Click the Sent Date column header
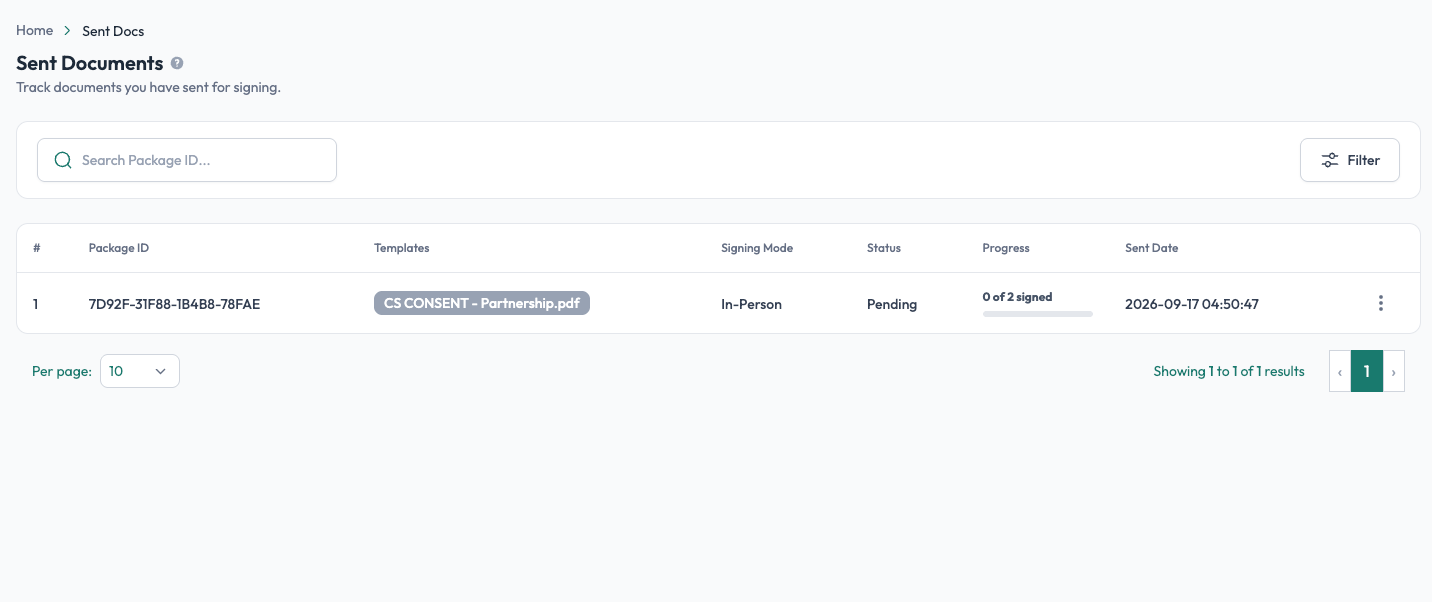The image size is (1432, 602). click(1152, 248)
